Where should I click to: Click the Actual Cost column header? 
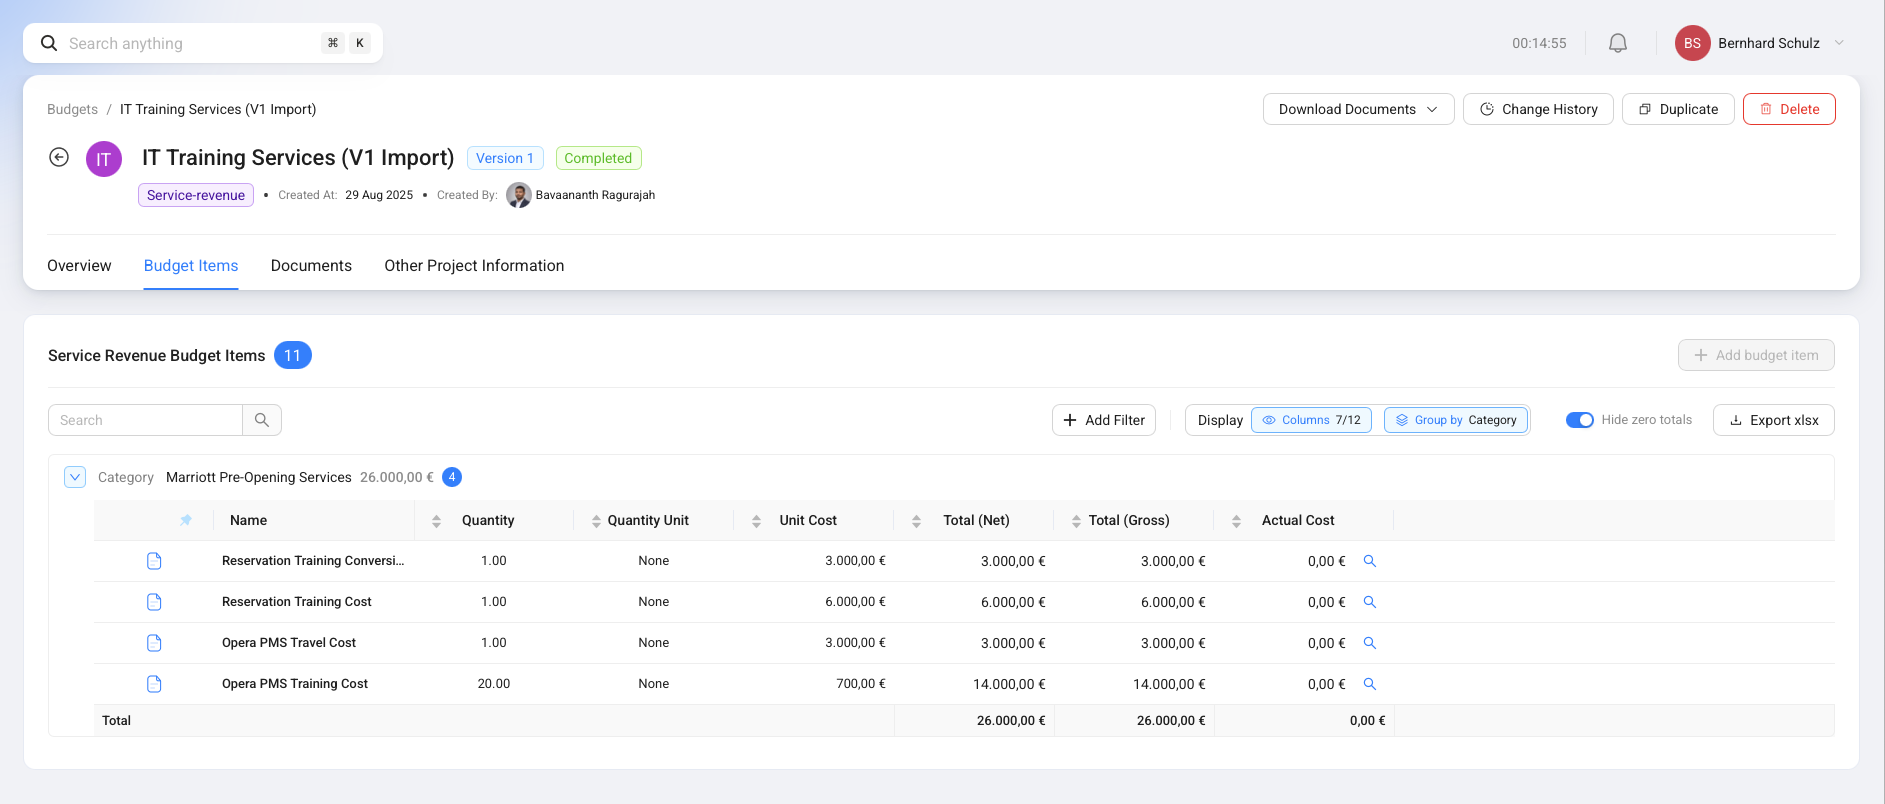pos(1298,520)
